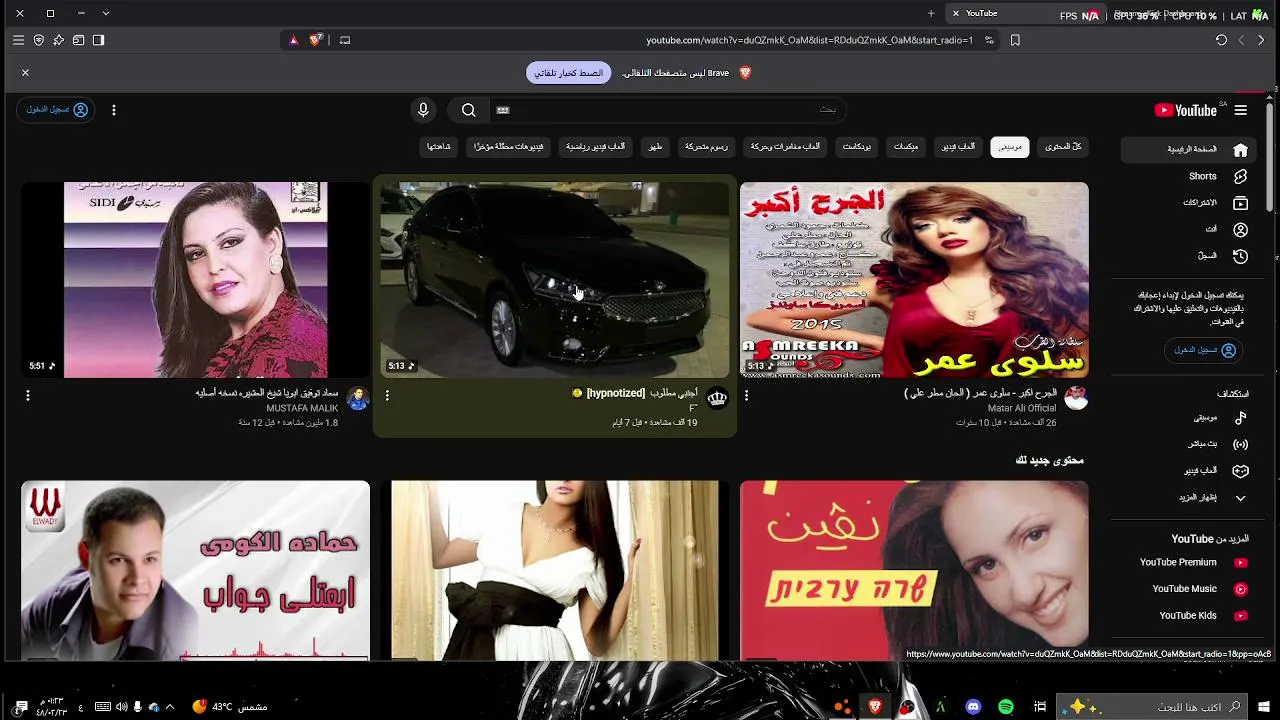Click 'الضبط كخيار تلقائي' in the Brave infobar
The width and height of the screenshot is (1280, 720).
[x=569, y=73]
